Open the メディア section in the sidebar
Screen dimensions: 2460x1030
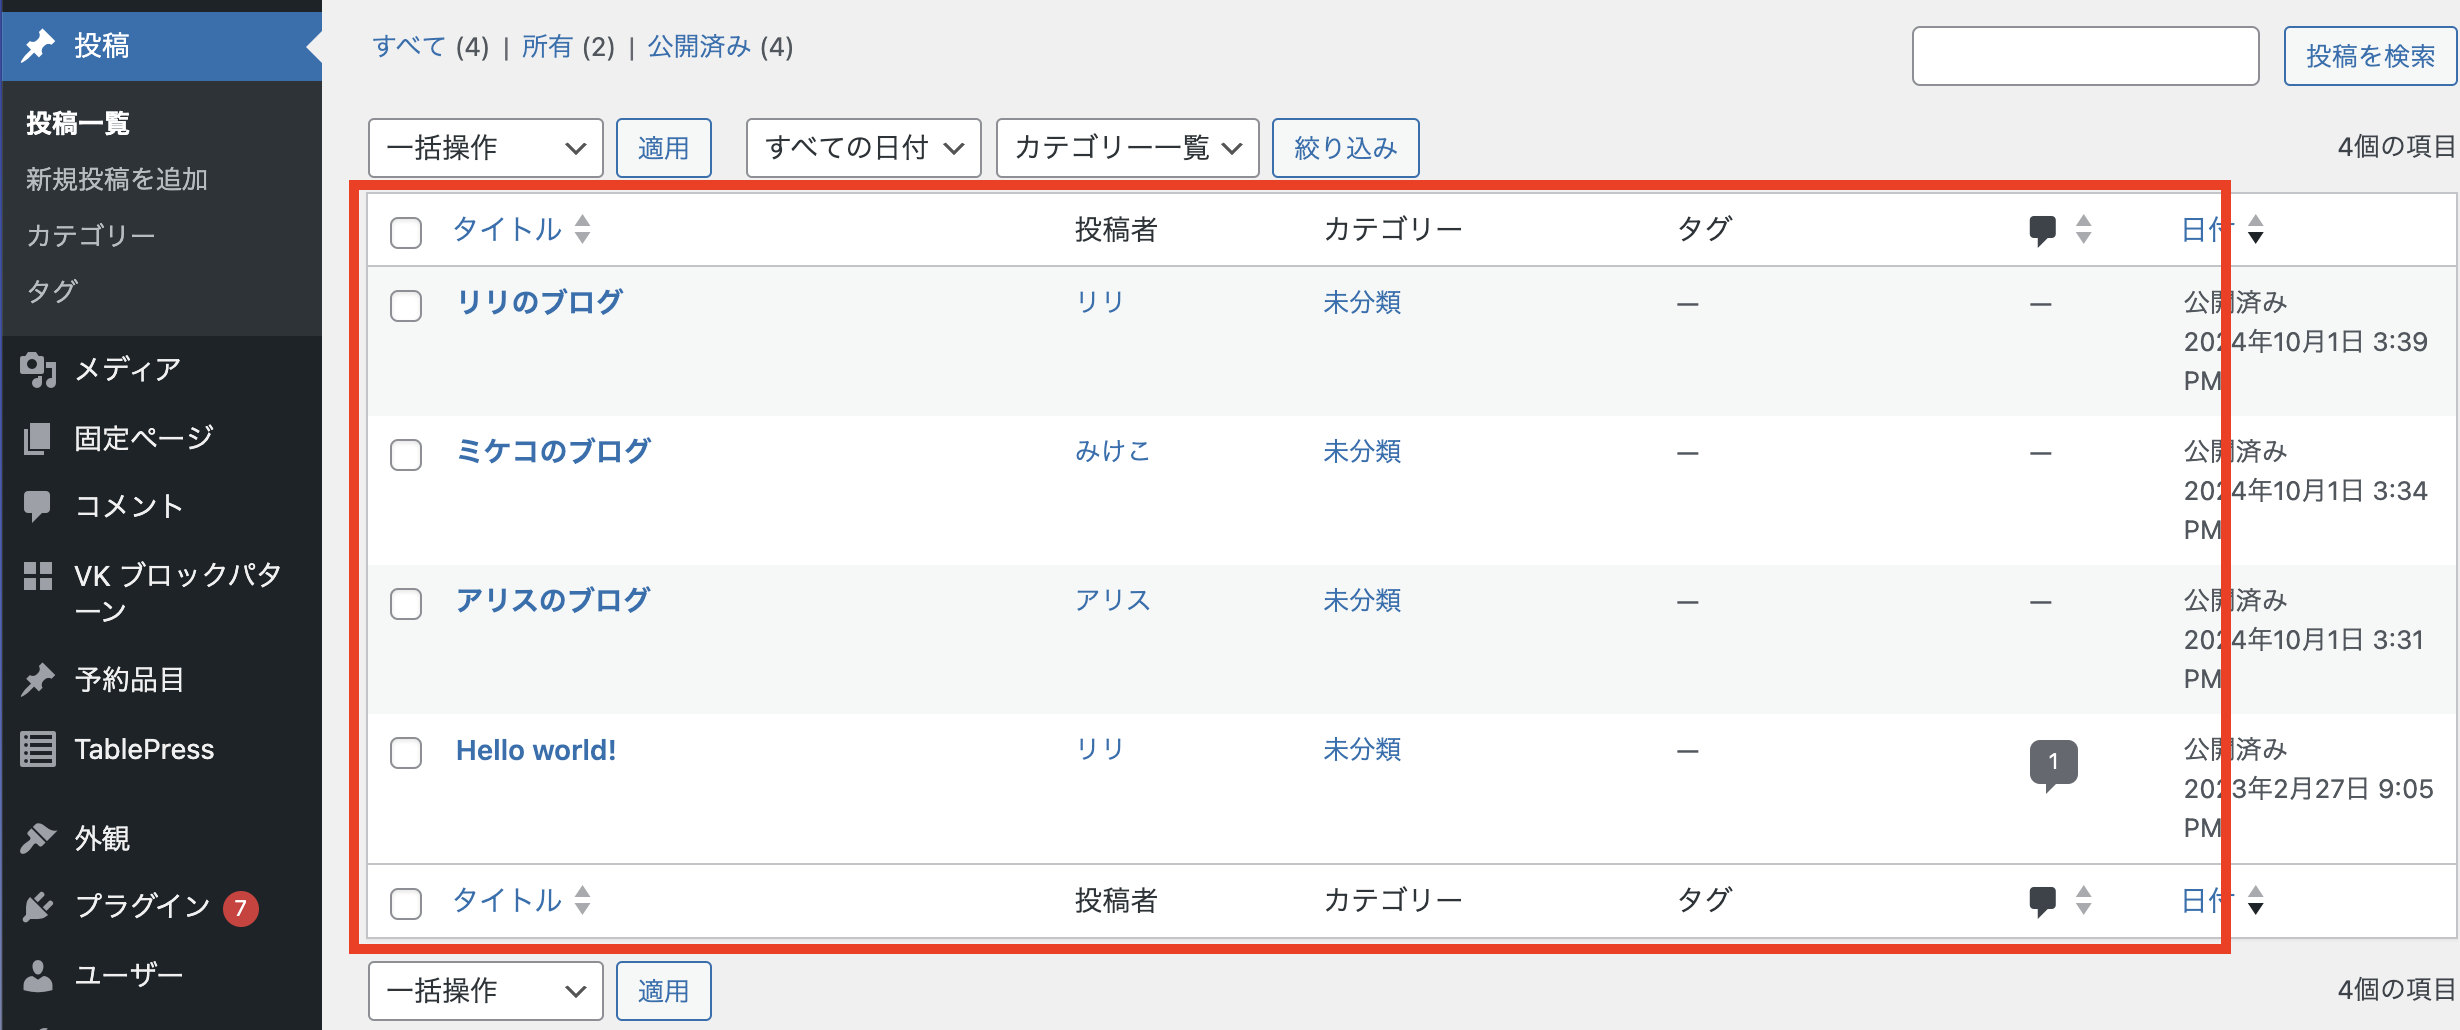tap(125, 369)
